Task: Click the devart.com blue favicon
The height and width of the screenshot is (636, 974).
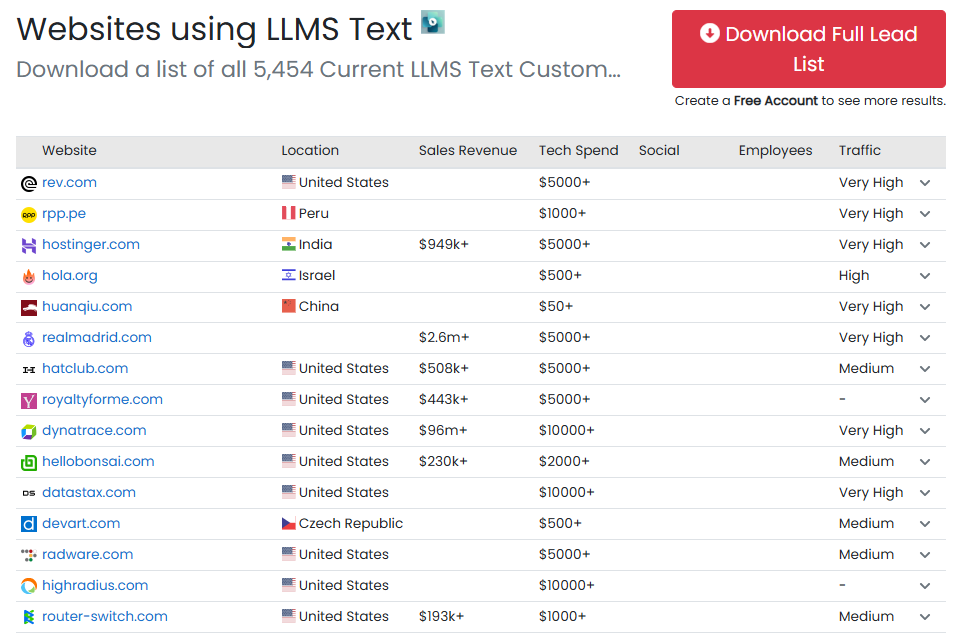Action: 29,524
